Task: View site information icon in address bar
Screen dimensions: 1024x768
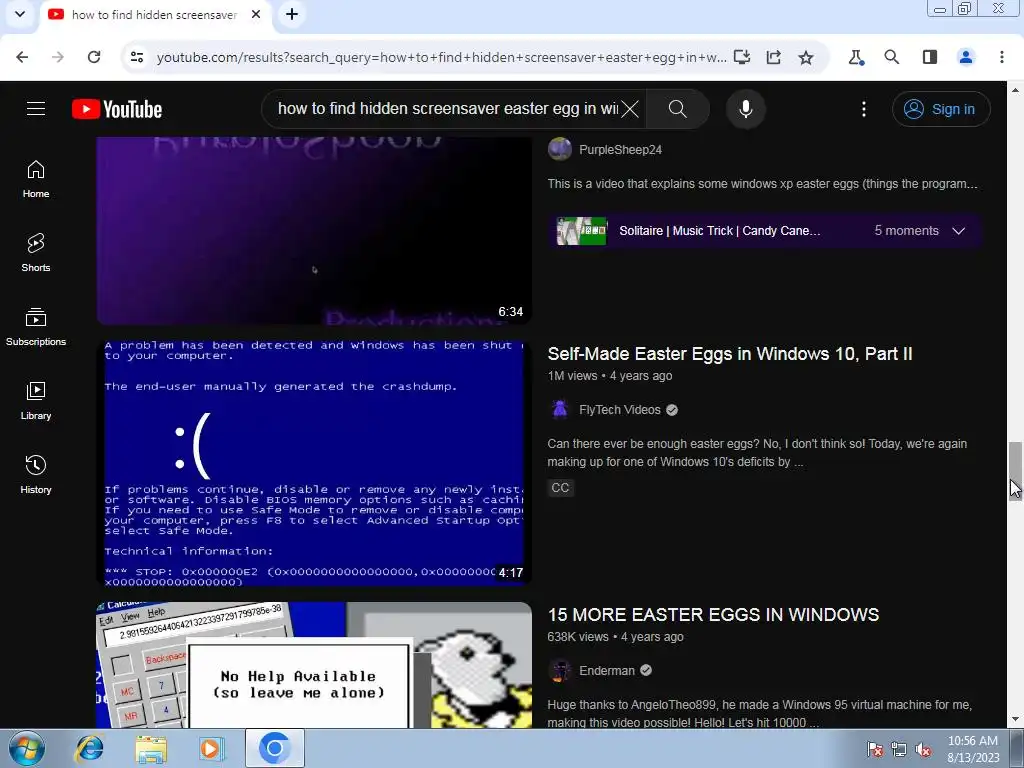Action: (x=137, y=57)
